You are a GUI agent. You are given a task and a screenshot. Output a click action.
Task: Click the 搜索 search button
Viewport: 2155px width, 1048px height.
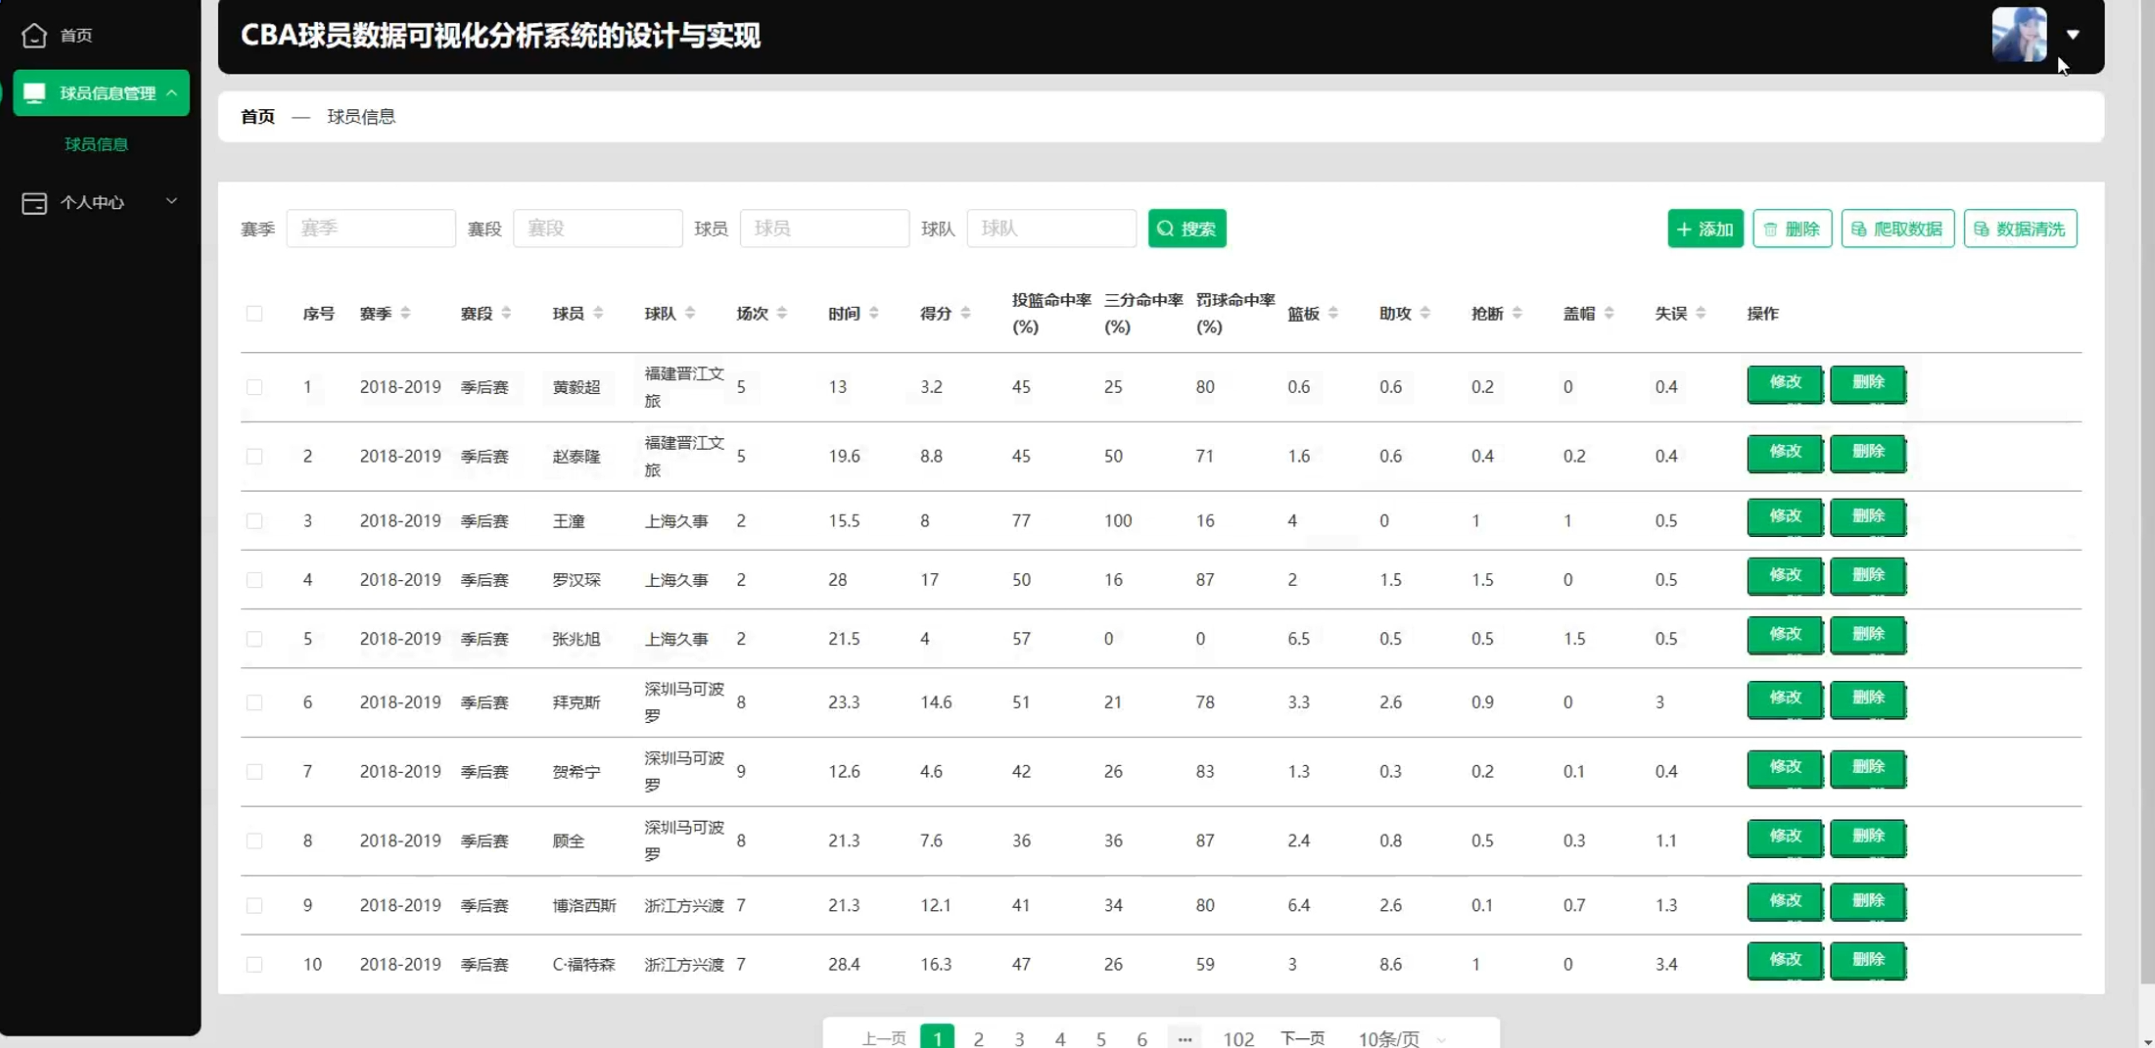[x=1187, y=228]
